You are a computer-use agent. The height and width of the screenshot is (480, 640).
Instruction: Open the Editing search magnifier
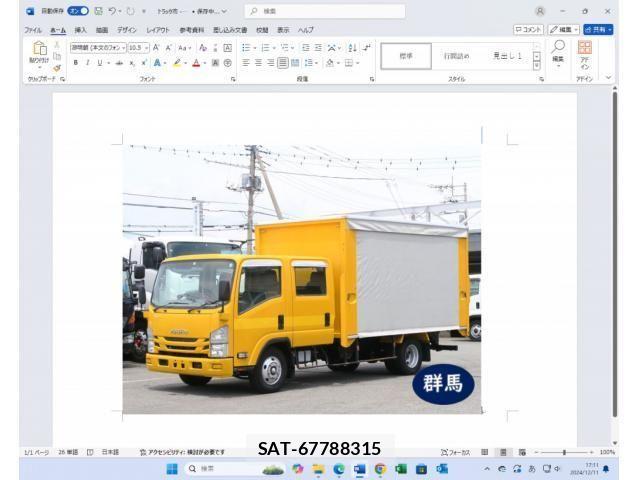[558, 52]
